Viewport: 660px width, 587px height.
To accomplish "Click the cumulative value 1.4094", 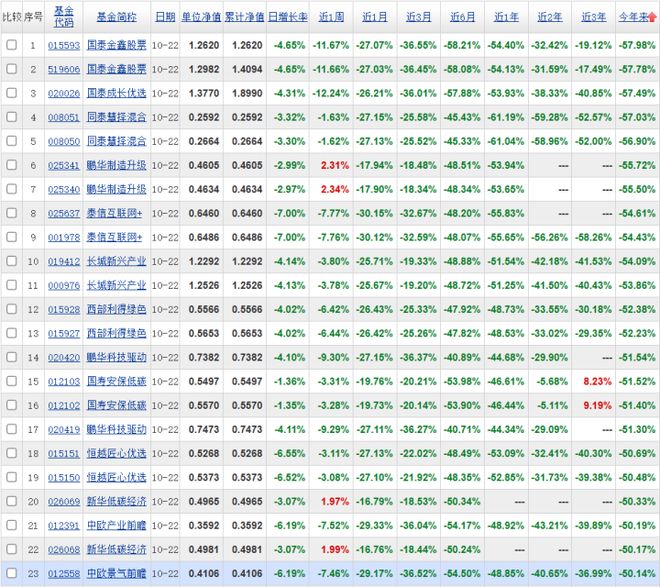I will coord(247,69).
